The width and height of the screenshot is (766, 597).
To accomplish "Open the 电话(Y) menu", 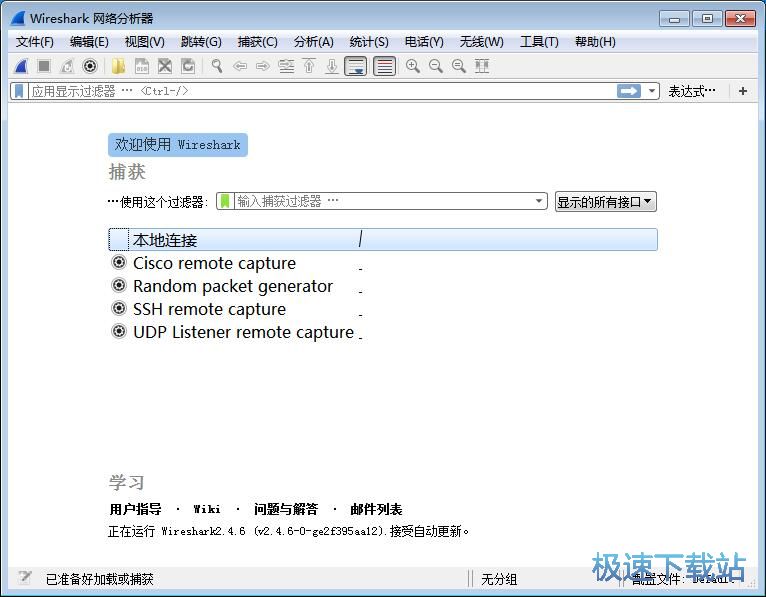I will click(x=424, y=42).
